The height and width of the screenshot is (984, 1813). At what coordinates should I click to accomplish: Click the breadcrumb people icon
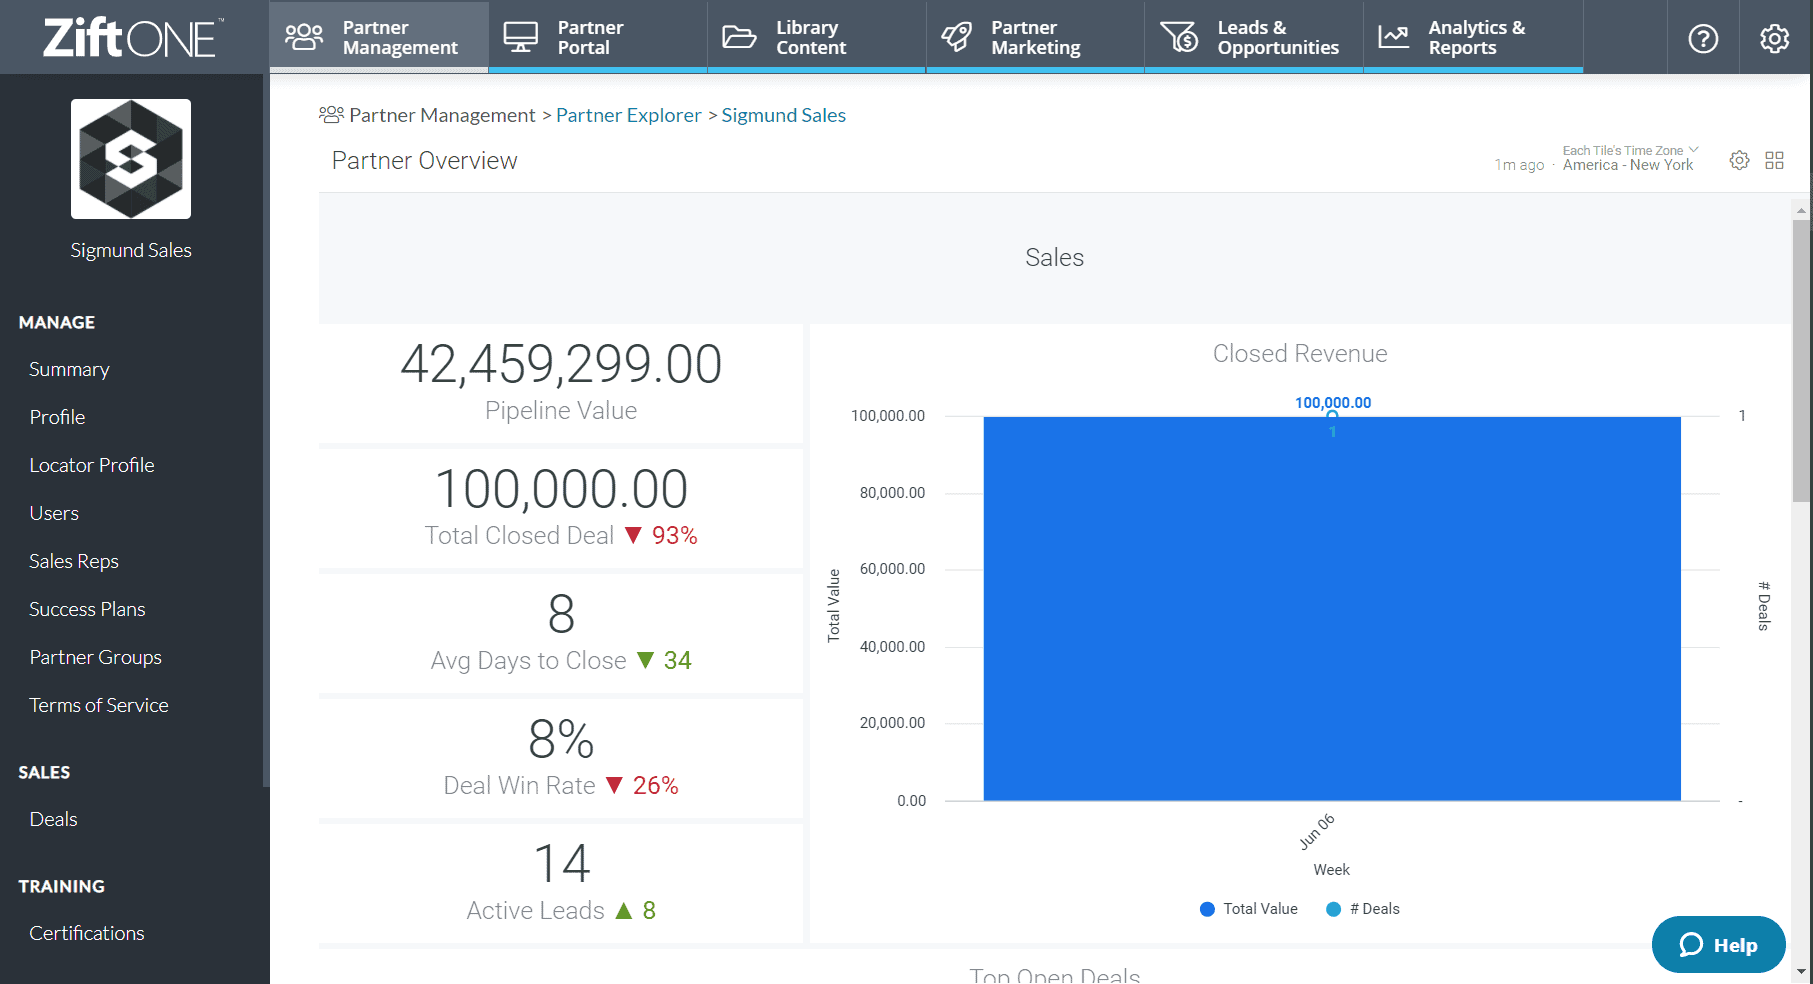click(x=331, y=115)
